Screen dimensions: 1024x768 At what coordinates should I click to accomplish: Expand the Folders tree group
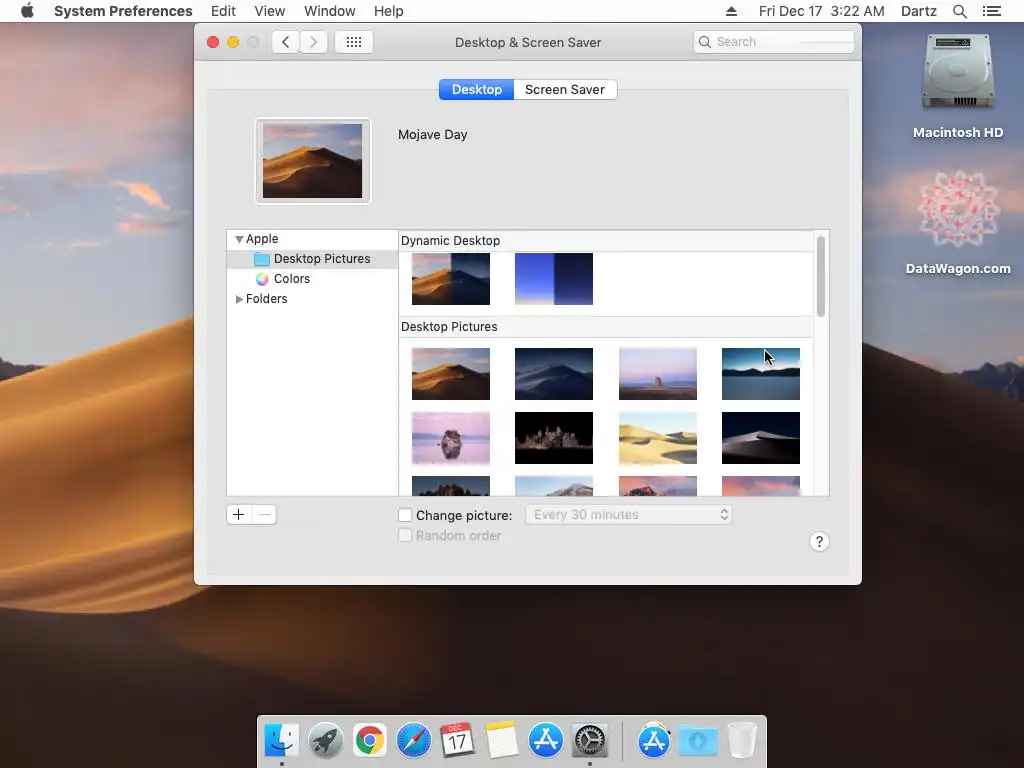239,299
